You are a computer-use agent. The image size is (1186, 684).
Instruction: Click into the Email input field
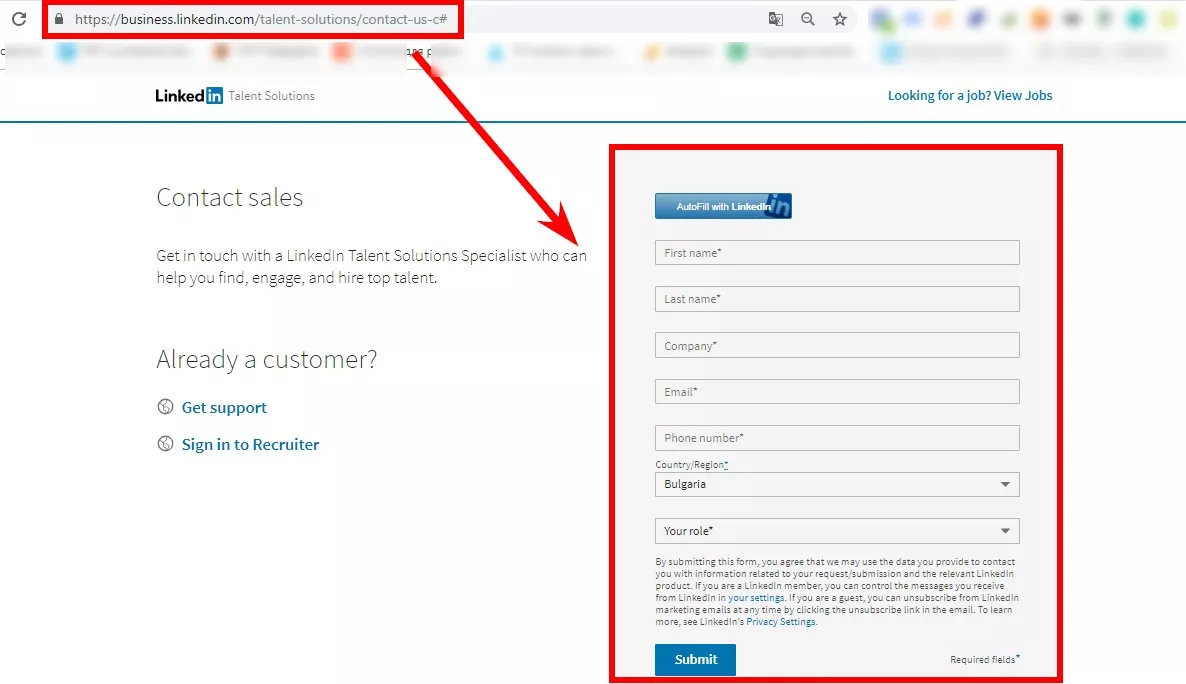click(x=837, y=391)
